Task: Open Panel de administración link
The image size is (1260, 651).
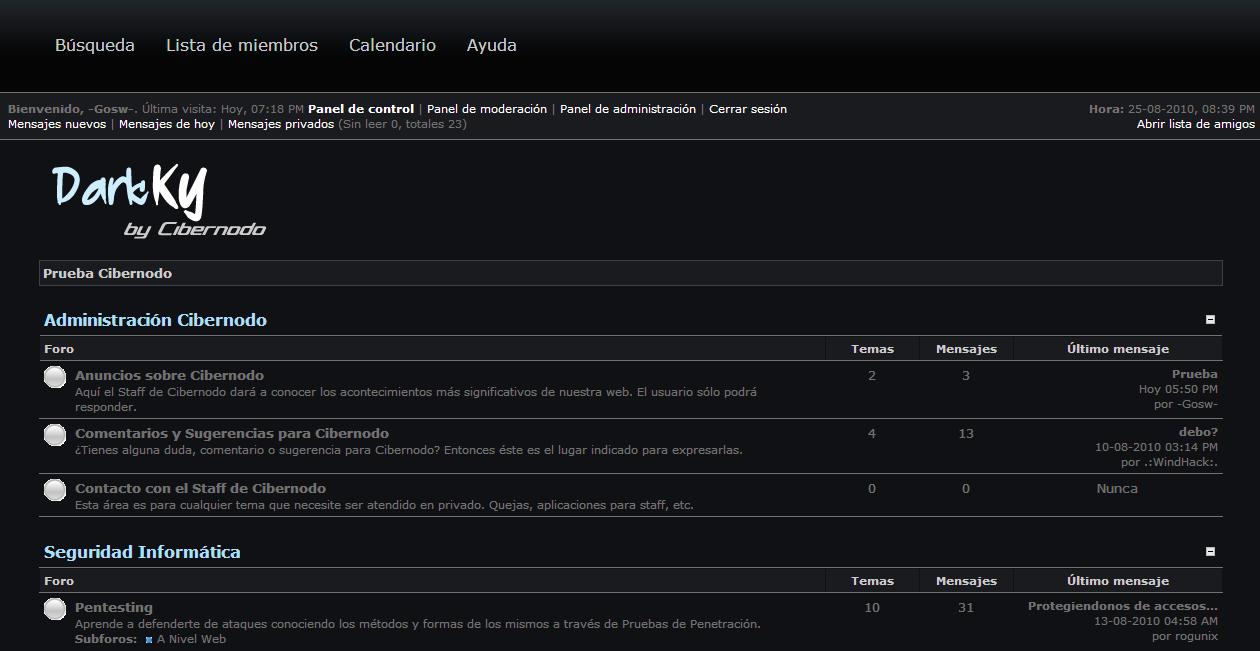Action: coord(628,109)
